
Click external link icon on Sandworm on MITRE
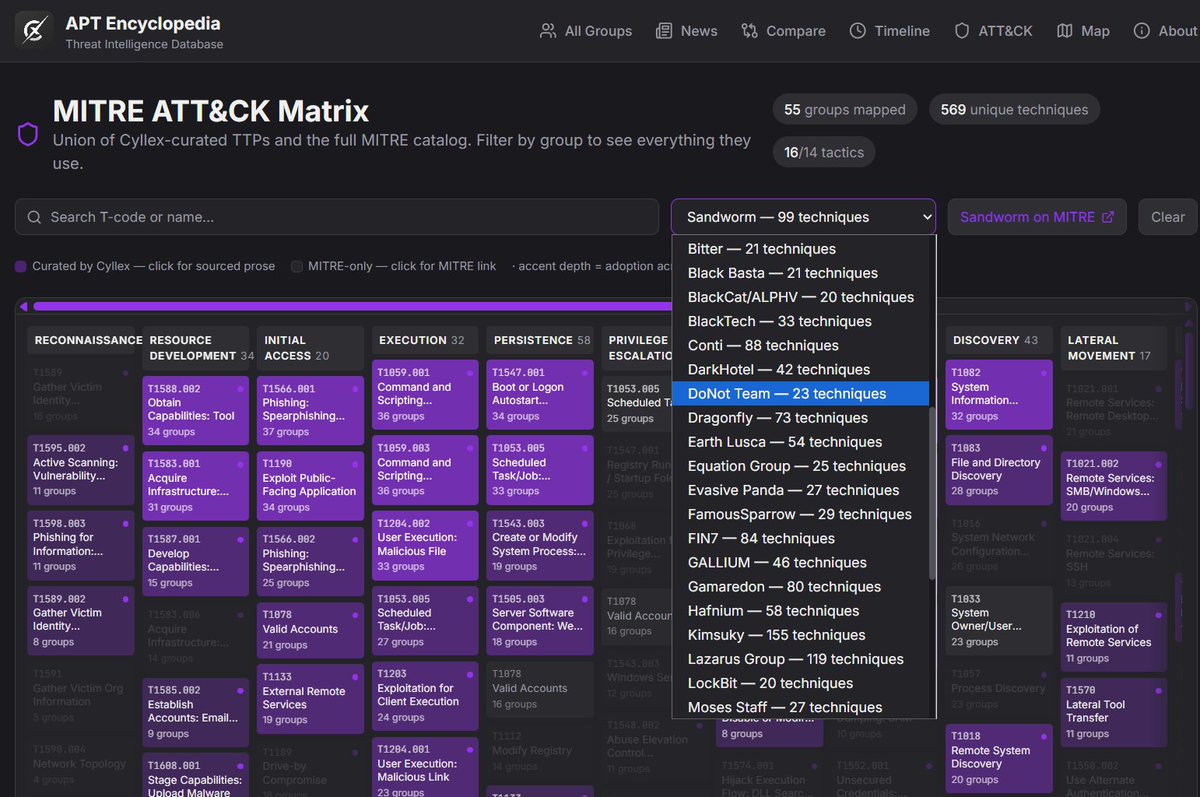1107,217
